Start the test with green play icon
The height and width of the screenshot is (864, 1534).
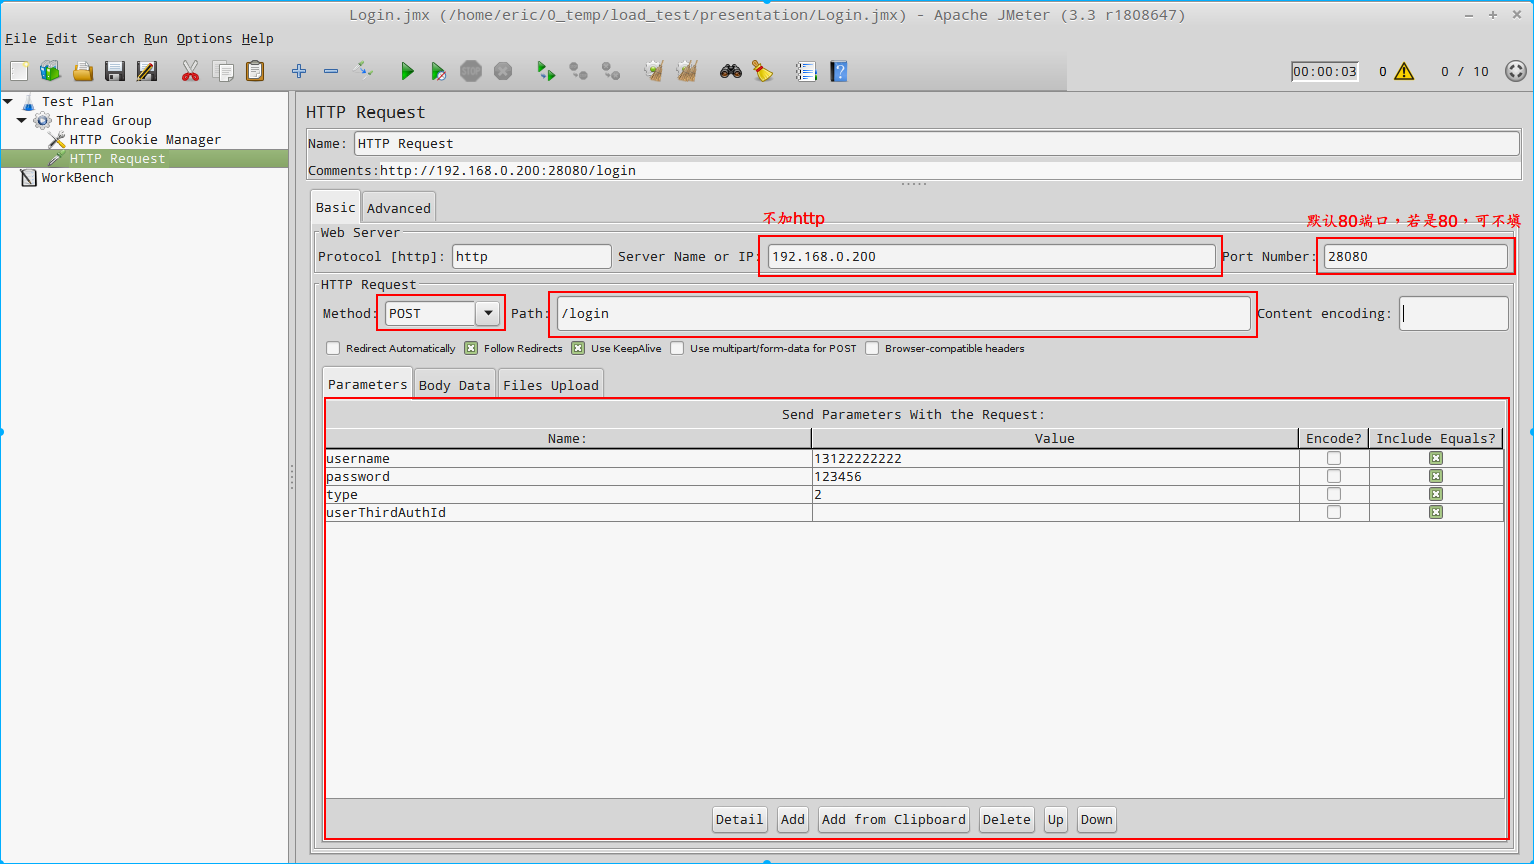point(407,71)
